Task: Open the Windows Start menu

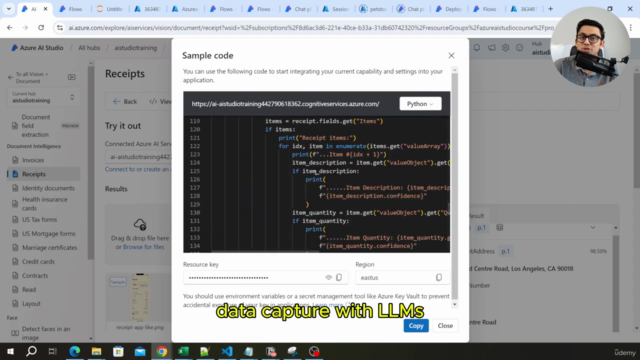Action: point(10,351)
